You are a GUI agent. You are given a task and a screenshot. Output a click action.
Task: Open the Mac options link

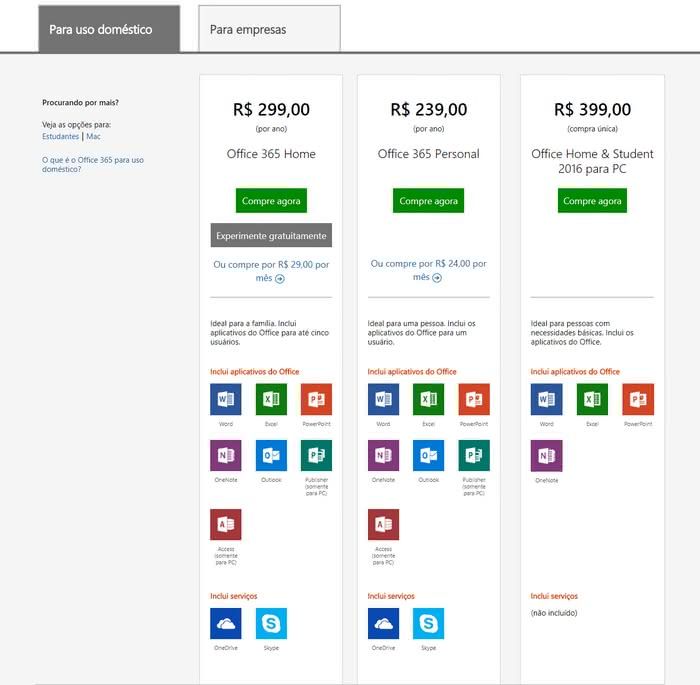point(93,136)
